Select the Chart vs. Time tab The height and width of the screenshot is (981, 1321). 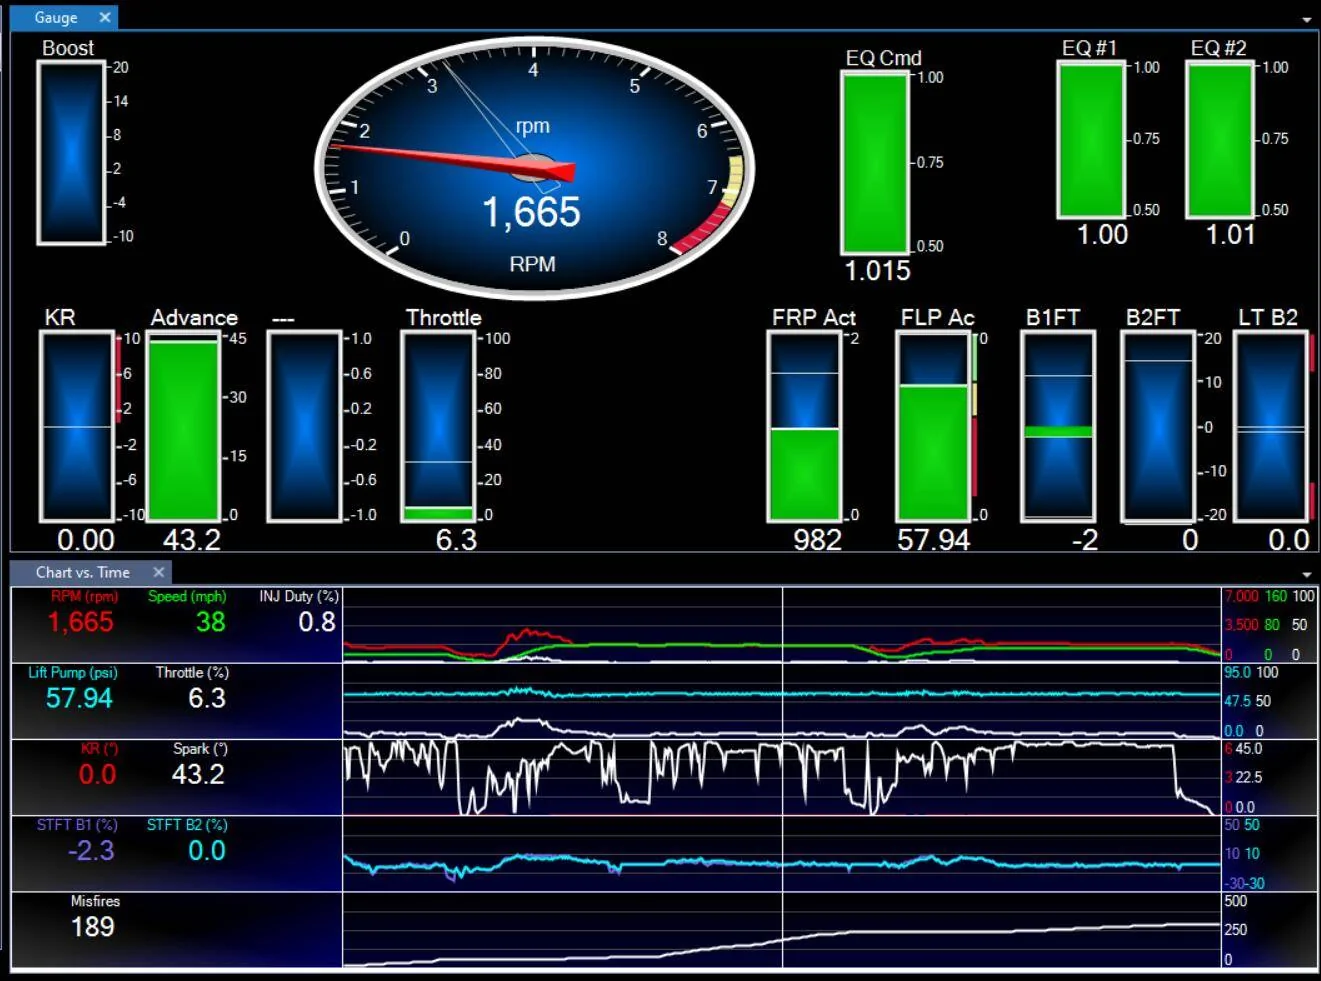pyautogui.click(x=83, y=572)
